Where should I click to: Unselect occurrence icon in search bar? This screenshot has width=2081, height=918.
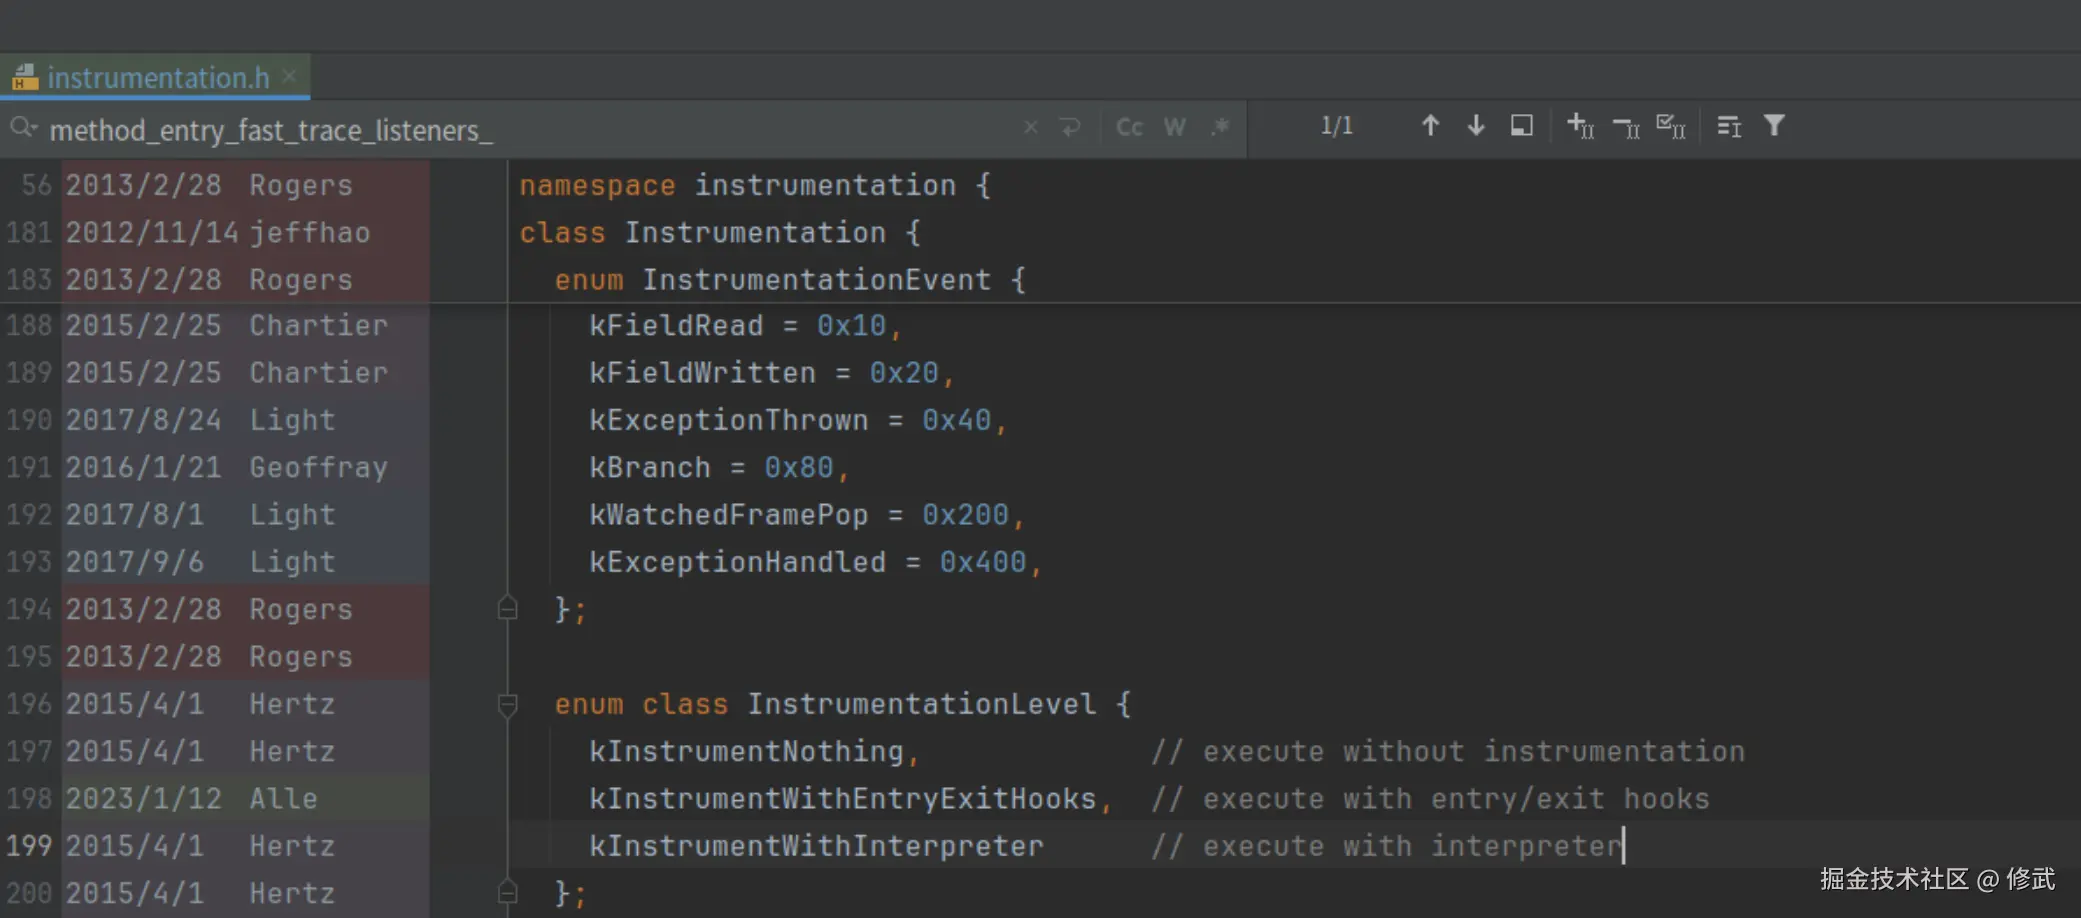[x=1626, y=127]
